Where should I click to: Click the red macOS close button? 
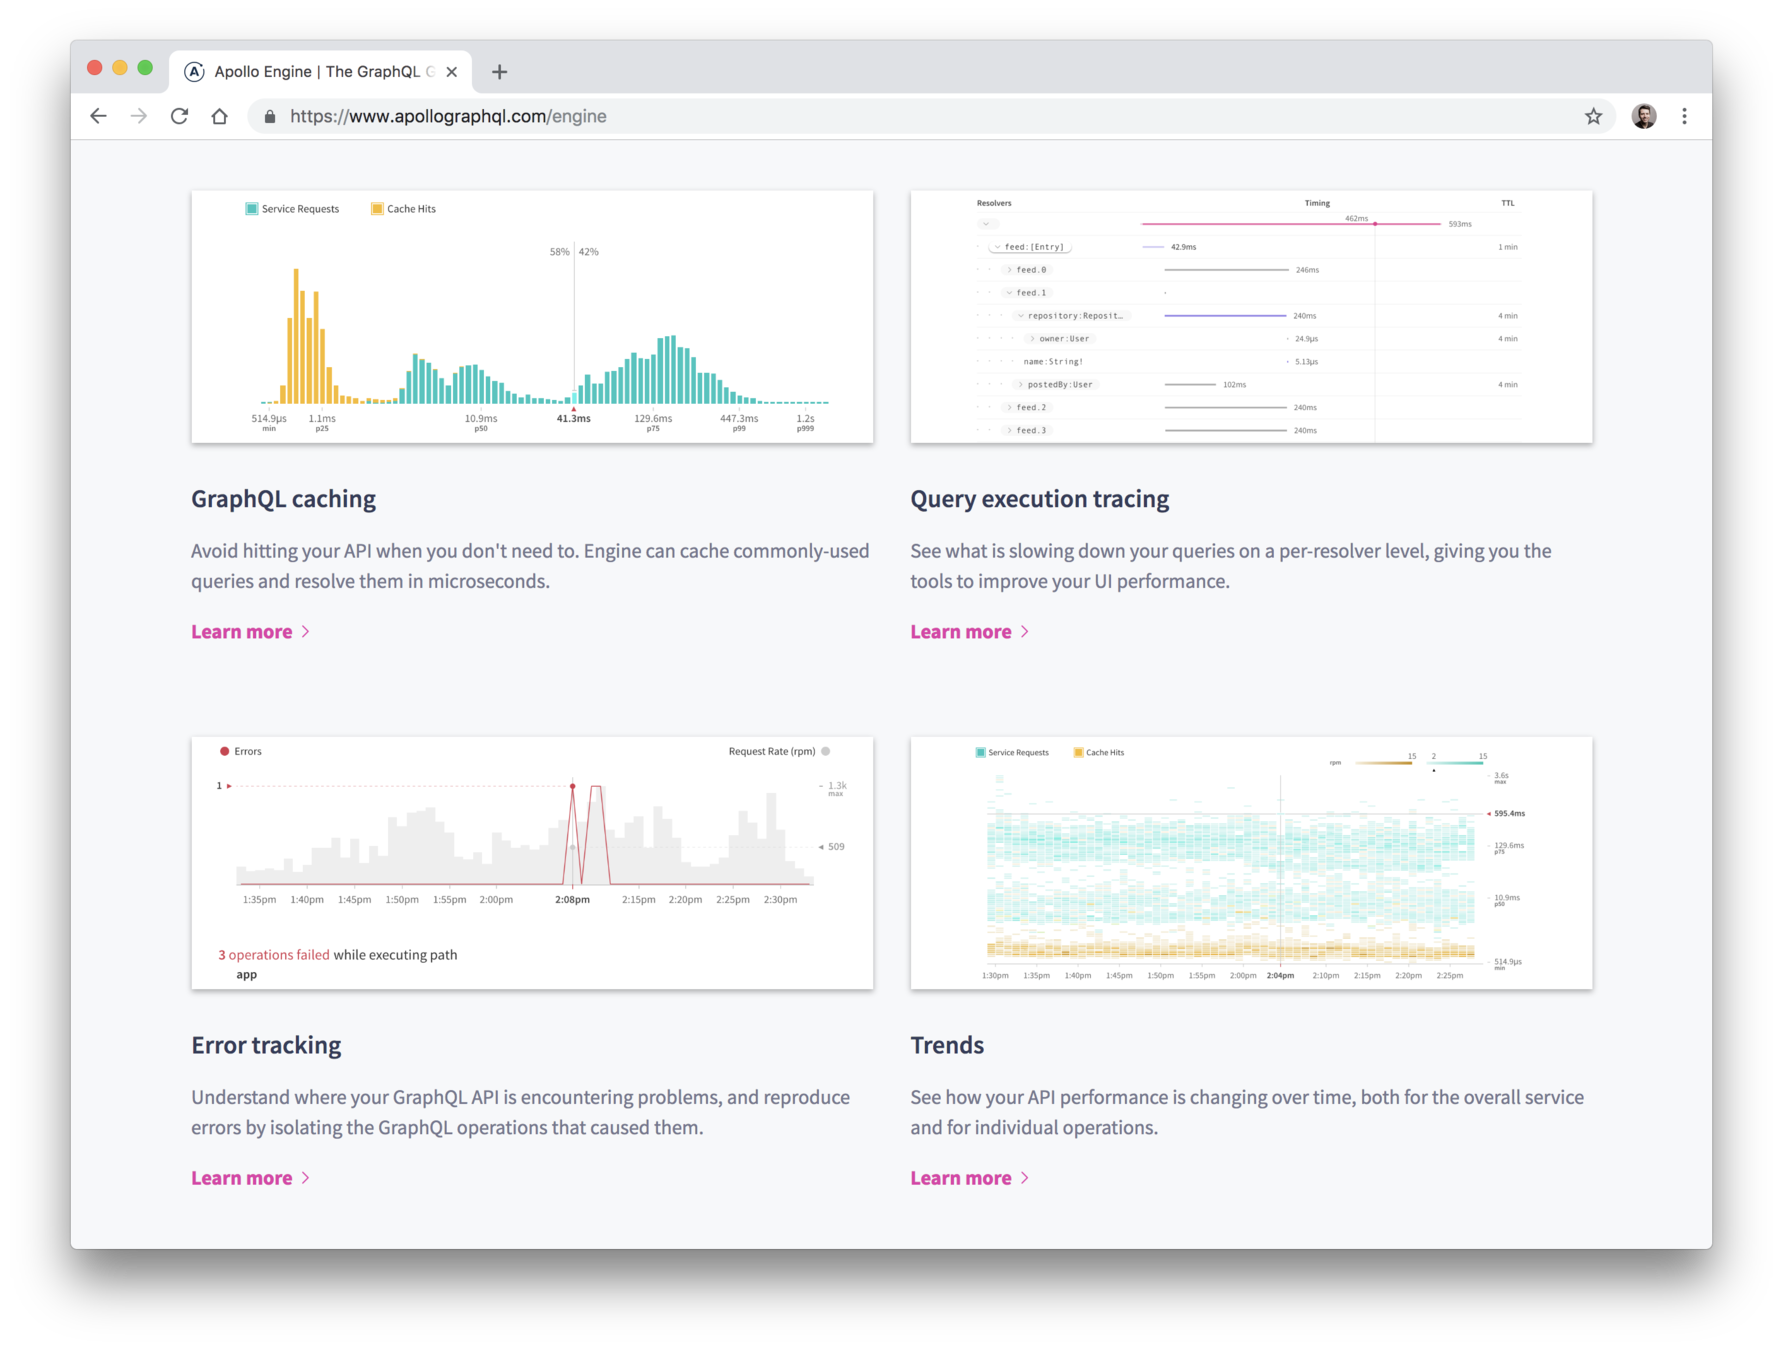(x=95, y=68)
